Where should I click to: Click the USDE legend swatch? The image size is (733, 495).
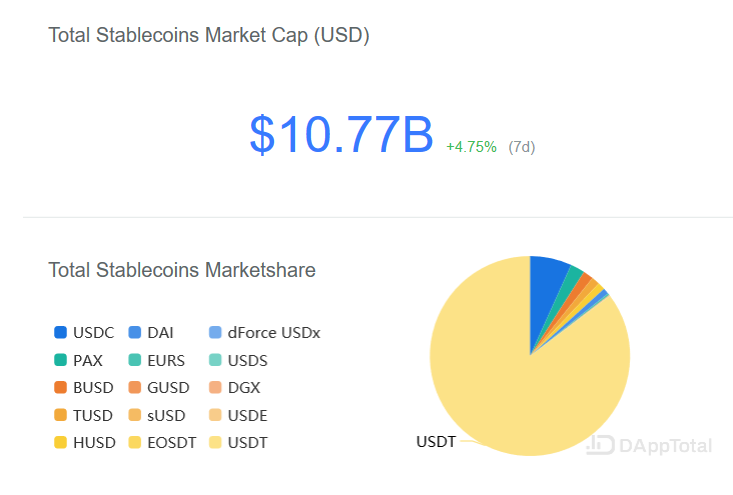[215, 415]
